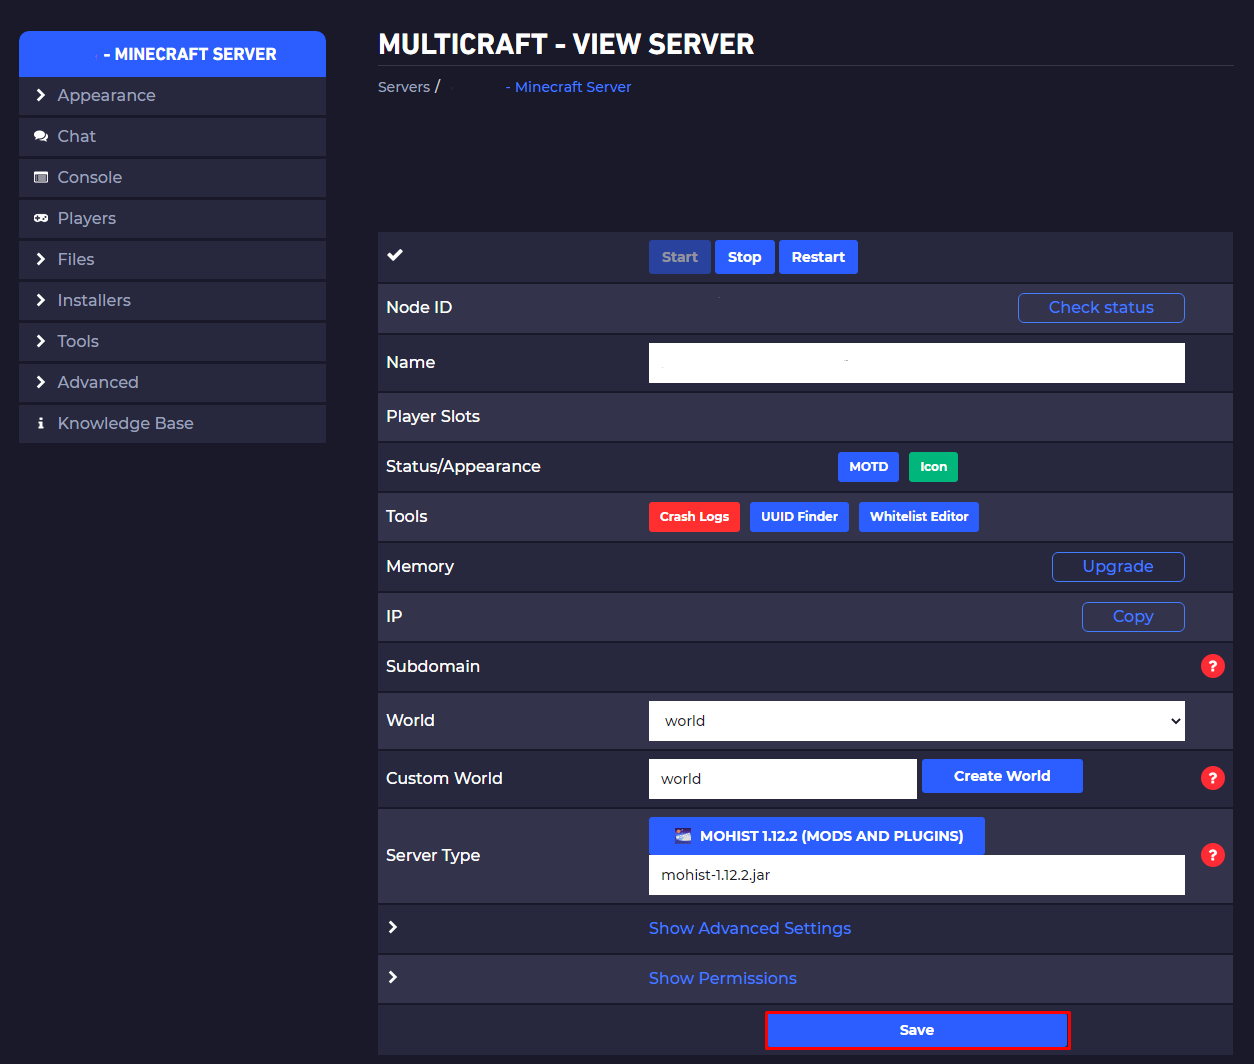Viewport: 1254px width, 1064px height.
Task: Click the Custom World text field
Action: click(x=782, y=779)
